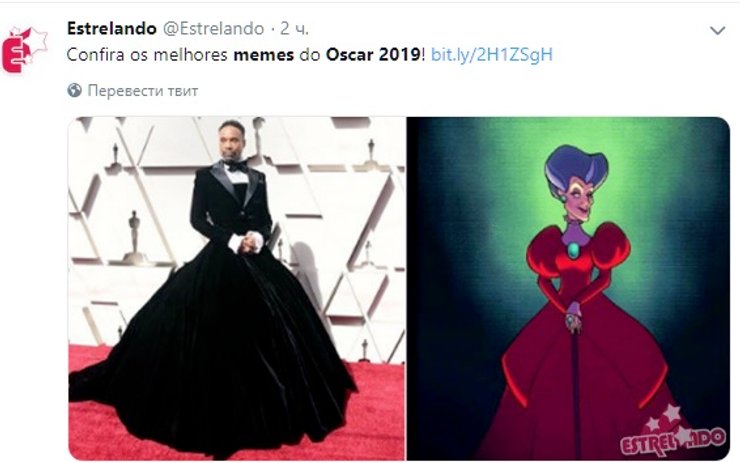Click the bow tie in the left photo
This screenshot has height=463, width=740.
236,166
